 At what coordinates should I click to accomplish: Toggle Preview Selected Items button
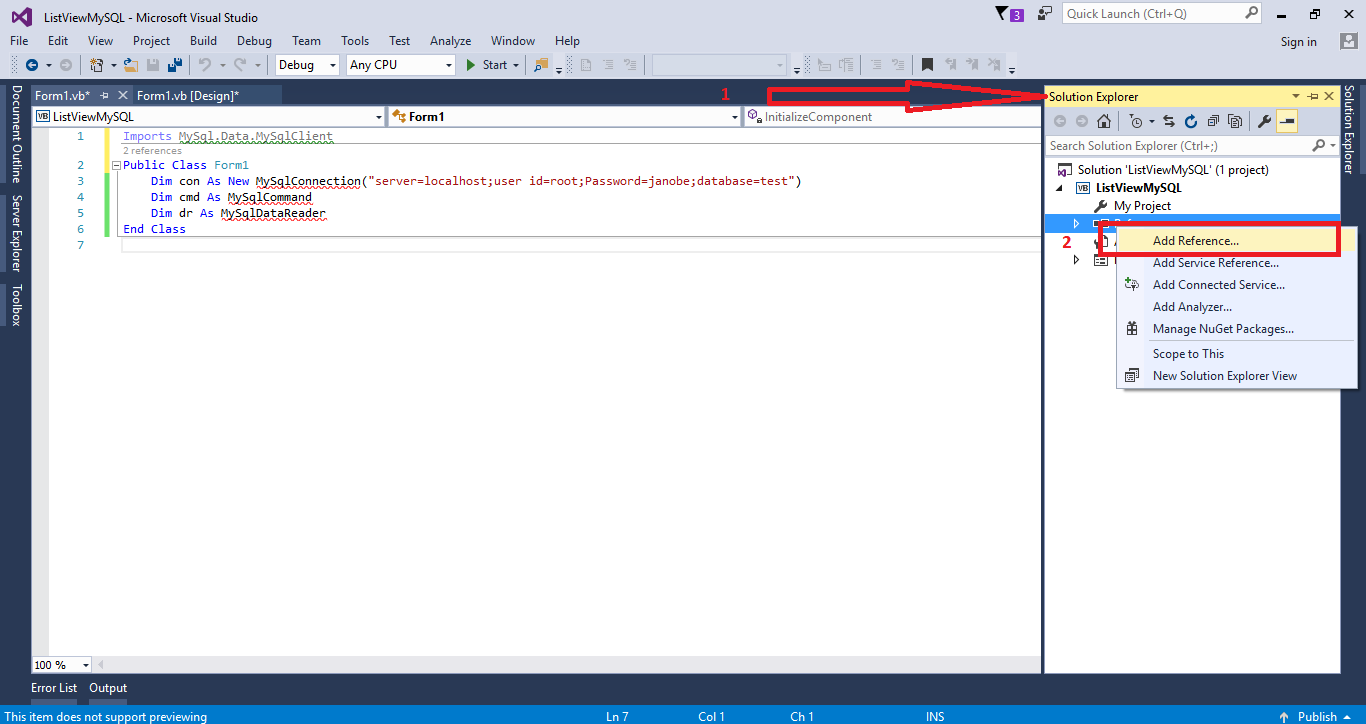coord(1287,122)
